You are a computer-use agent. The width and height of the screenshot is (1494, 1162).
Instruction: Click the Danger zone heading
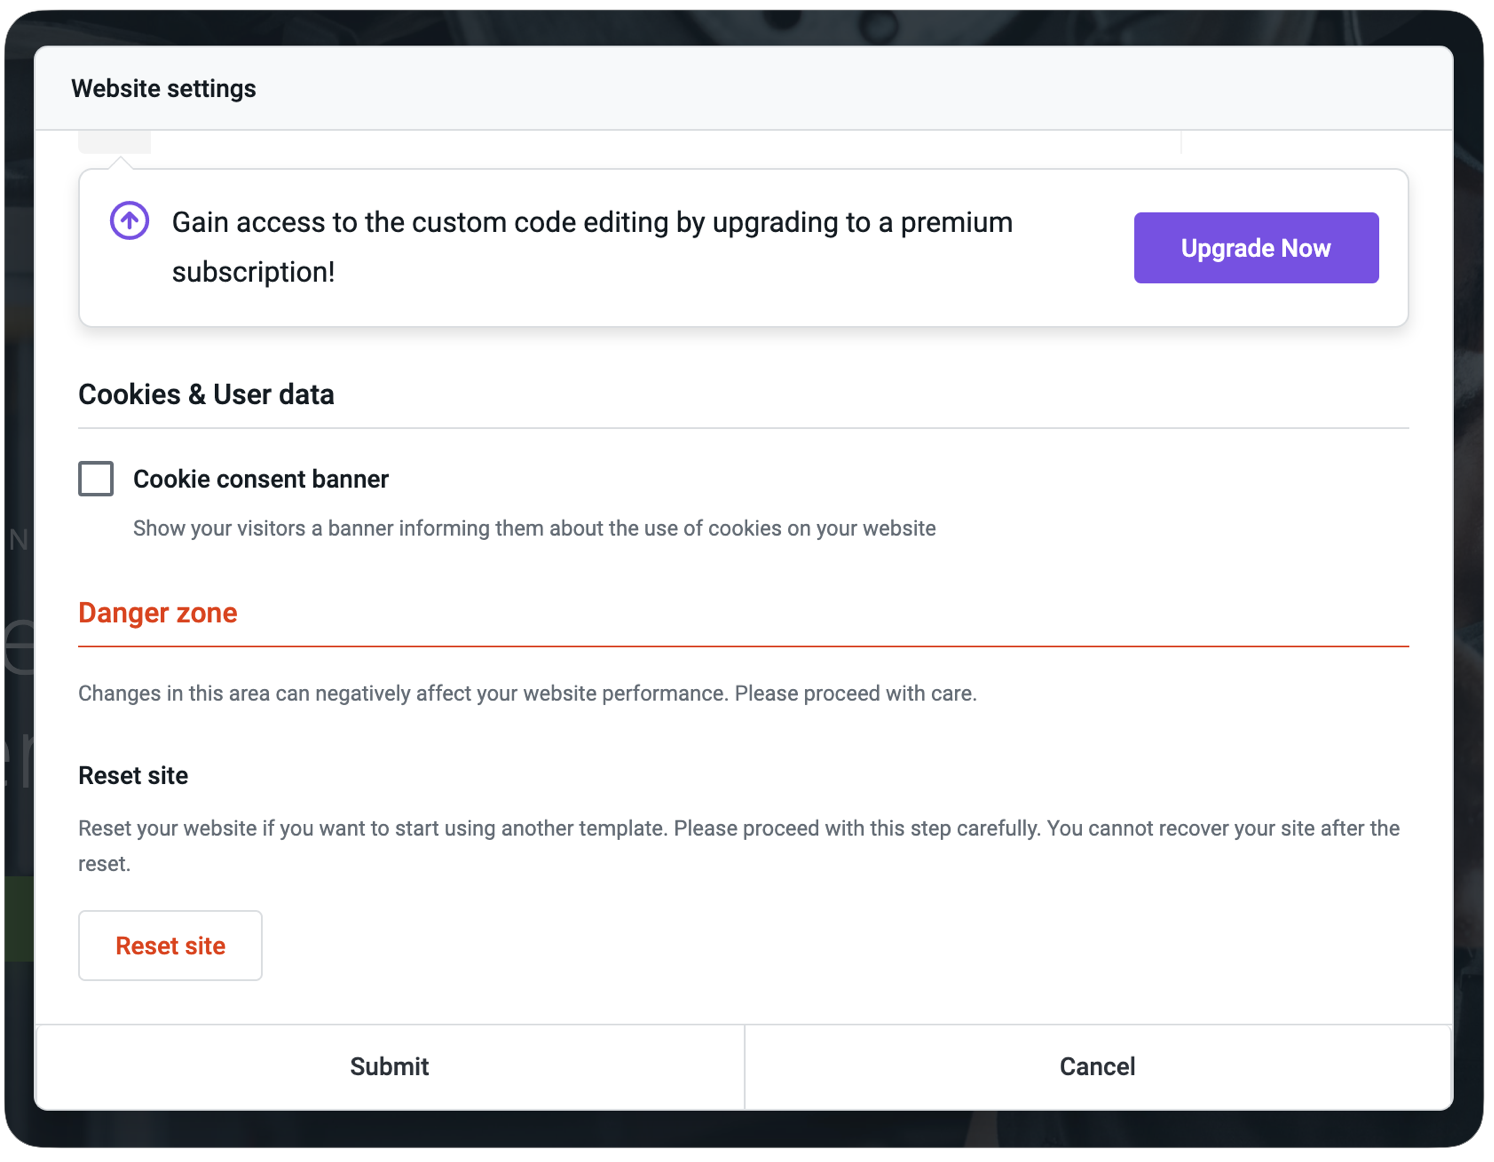tap(158, 613)
